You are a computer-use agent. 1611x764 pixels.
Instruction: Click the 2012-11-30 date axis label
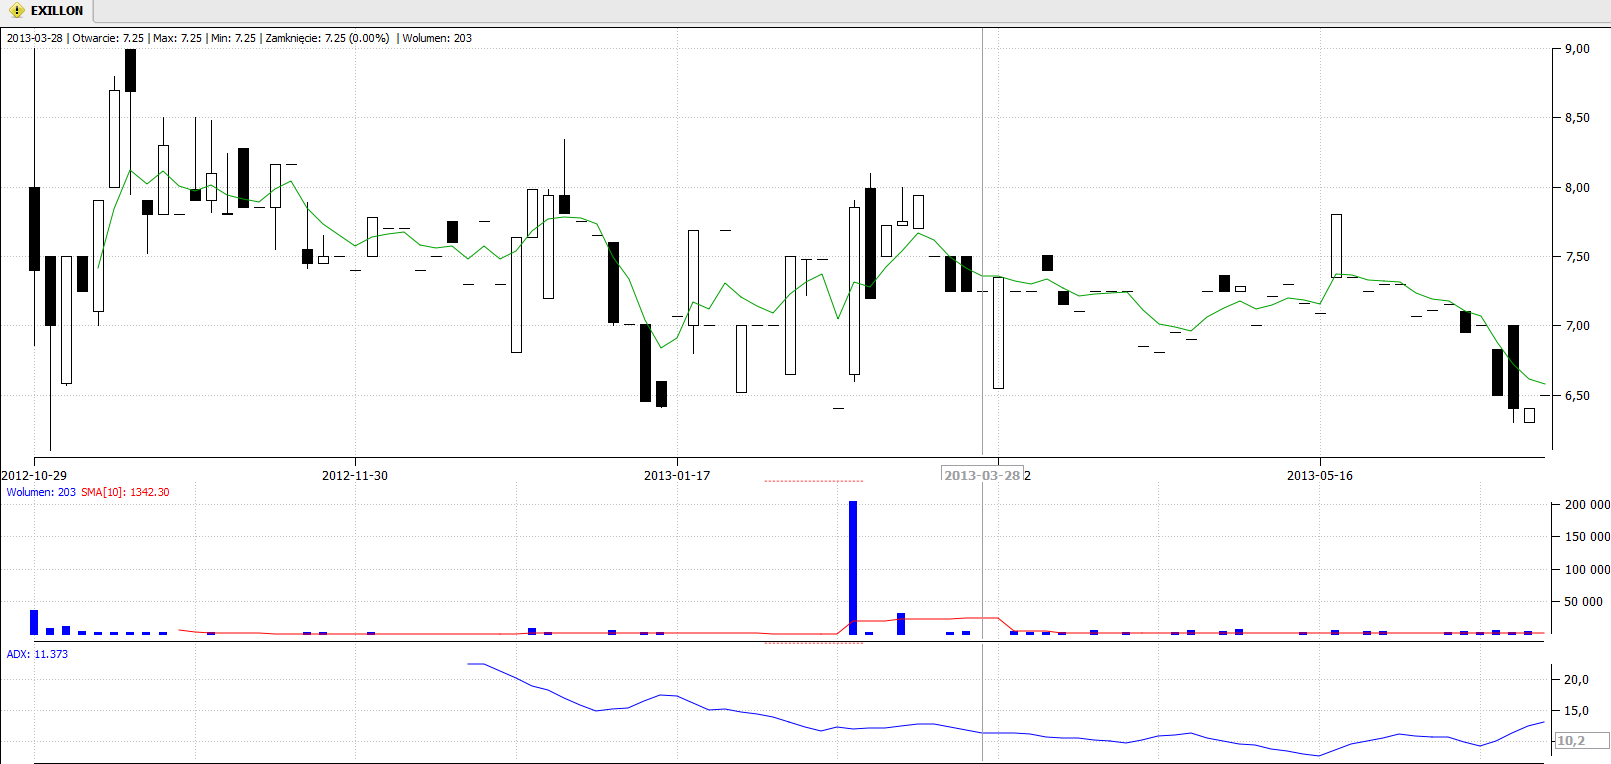(x=355, y=476)
